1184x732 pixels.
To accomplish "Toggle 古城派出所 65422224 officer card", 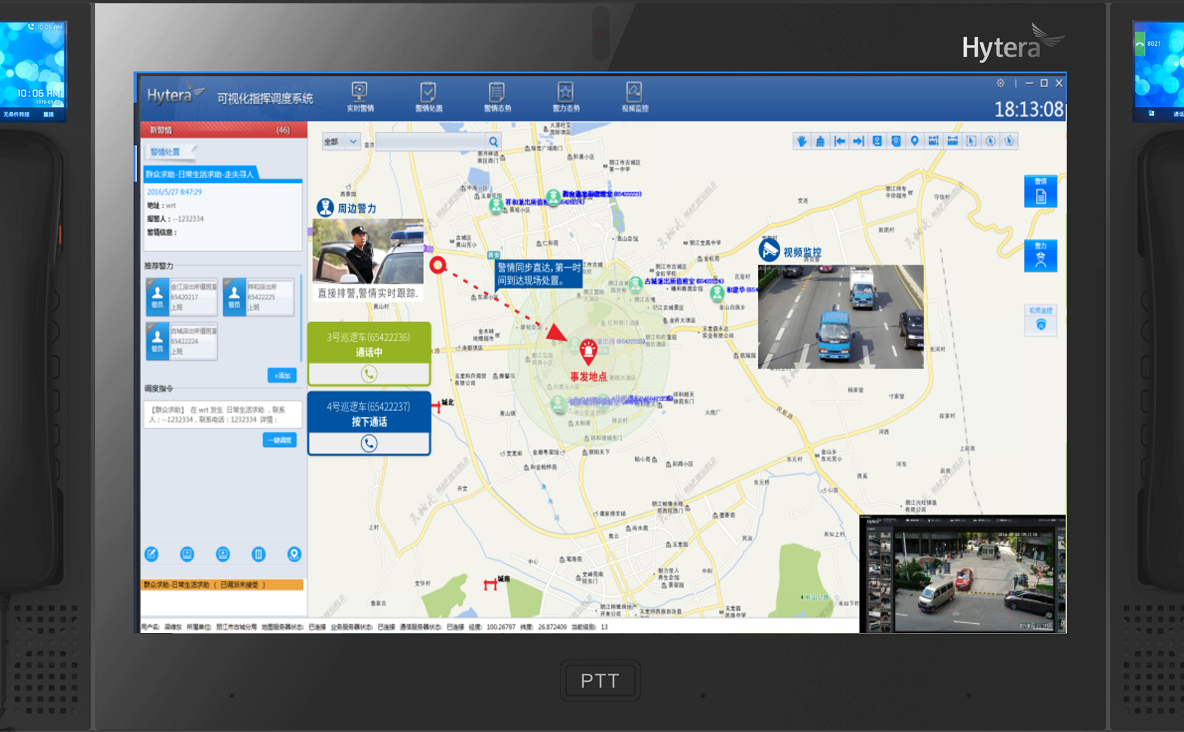I will 182,341.
